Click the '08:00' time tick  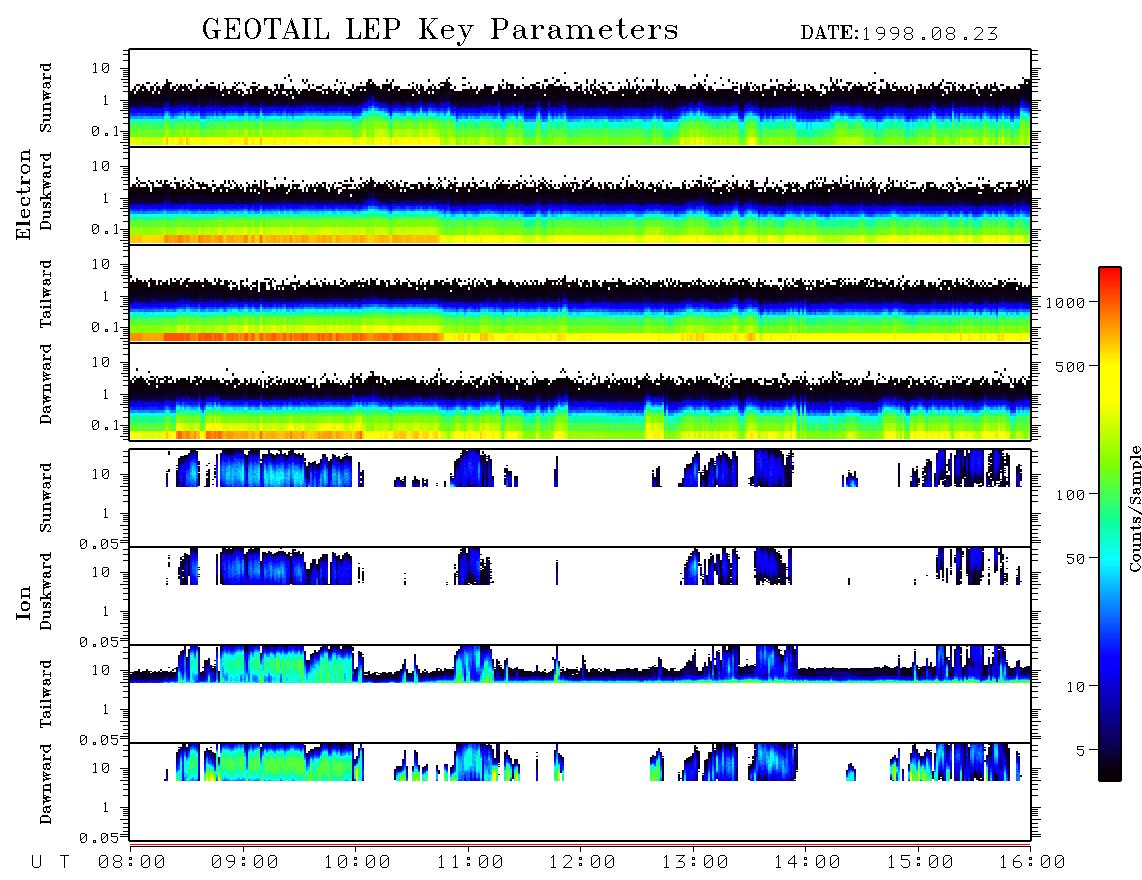[132, 862]
